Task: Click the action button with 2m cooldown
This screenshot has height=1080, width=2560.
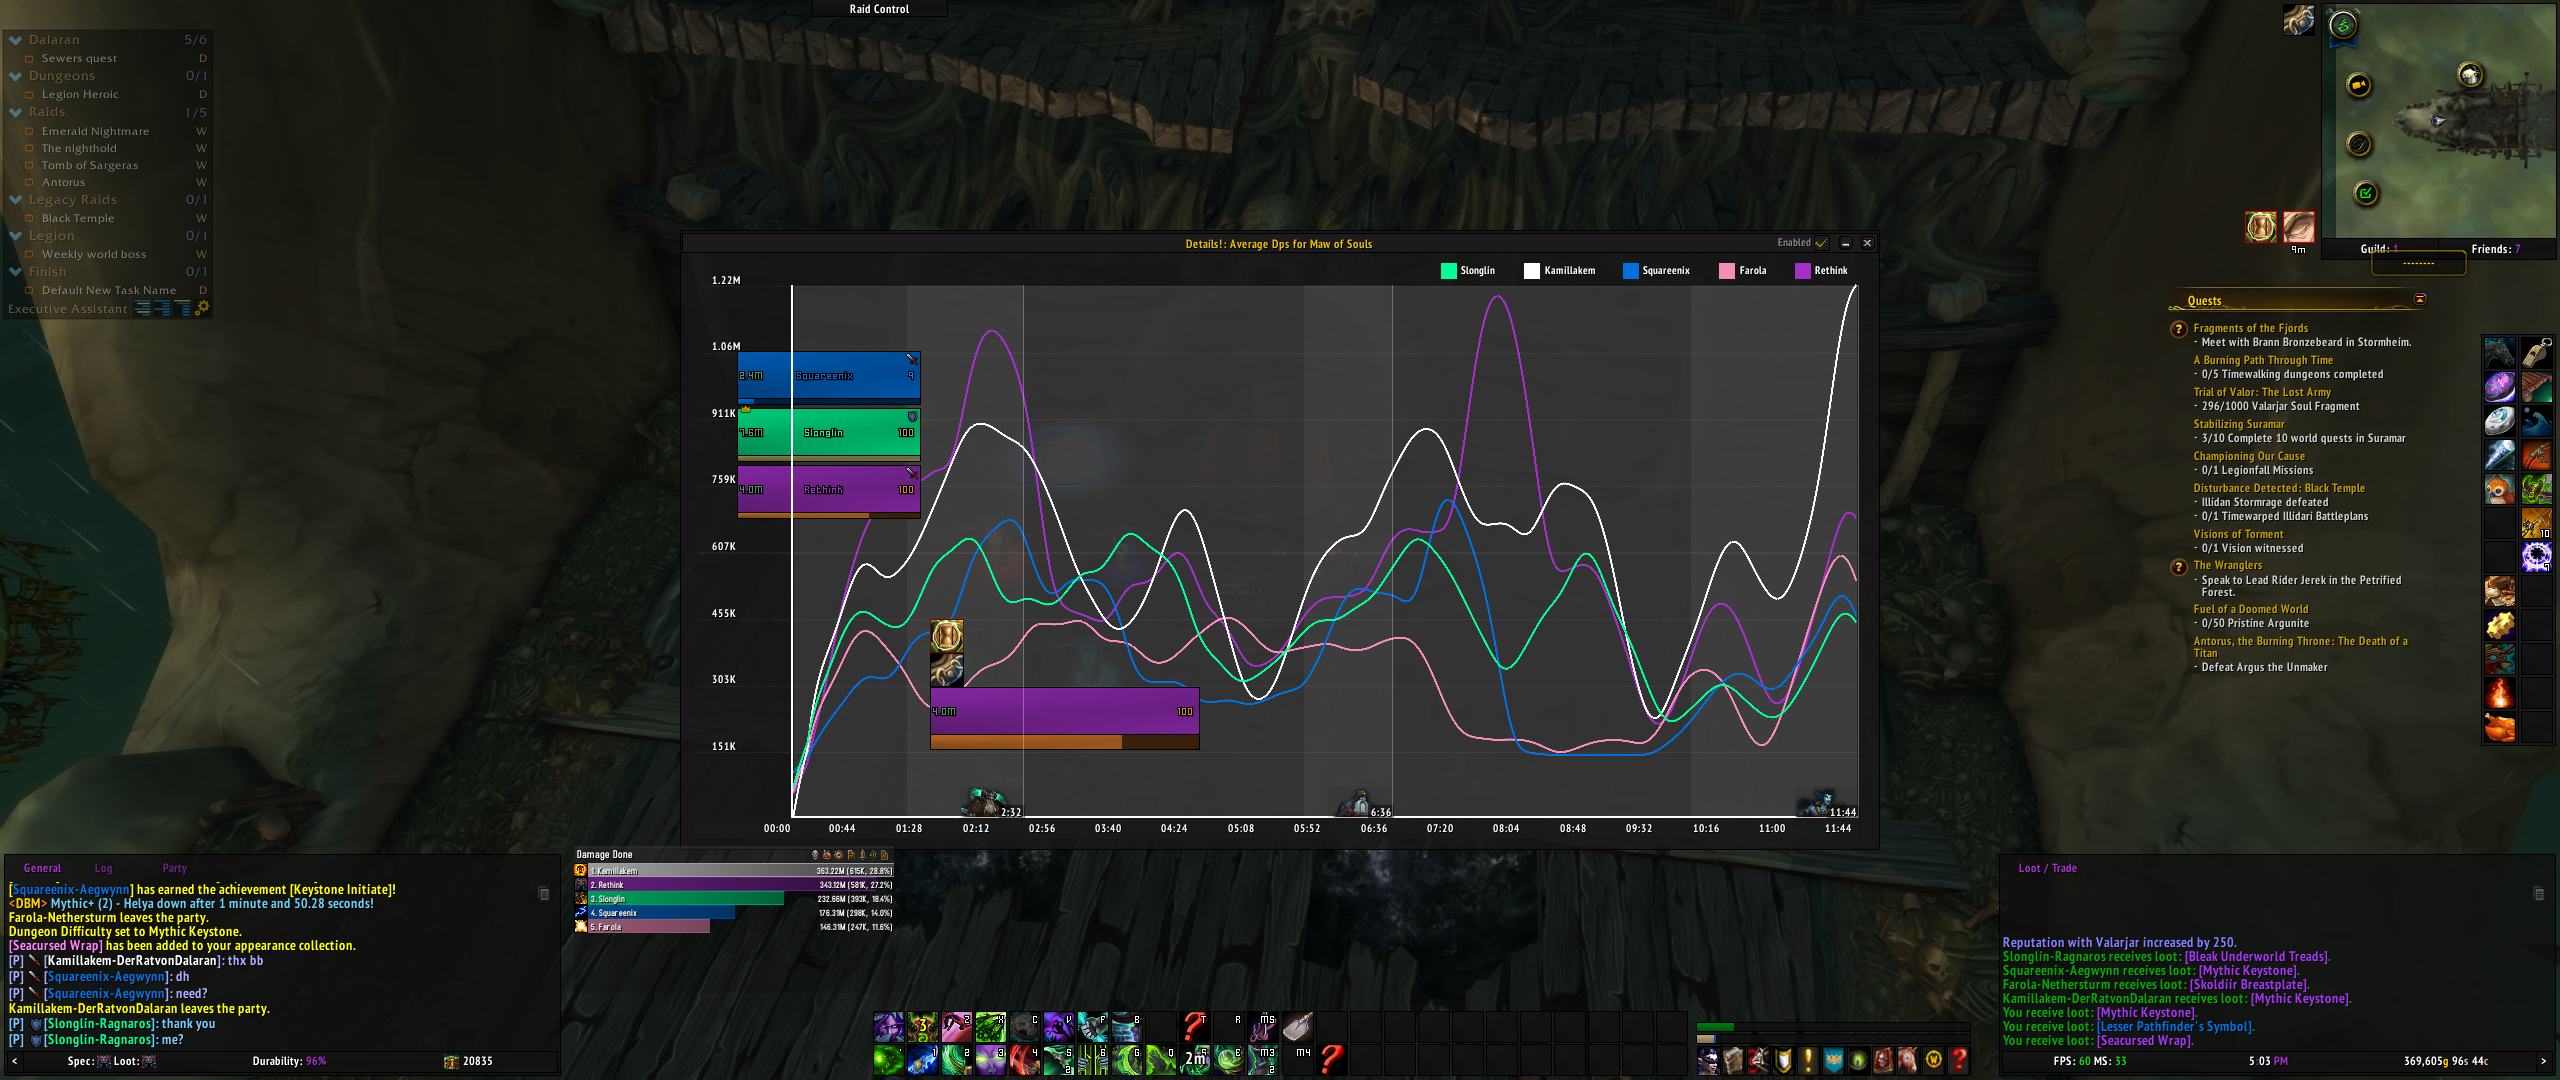Action: point(1195,1060)
